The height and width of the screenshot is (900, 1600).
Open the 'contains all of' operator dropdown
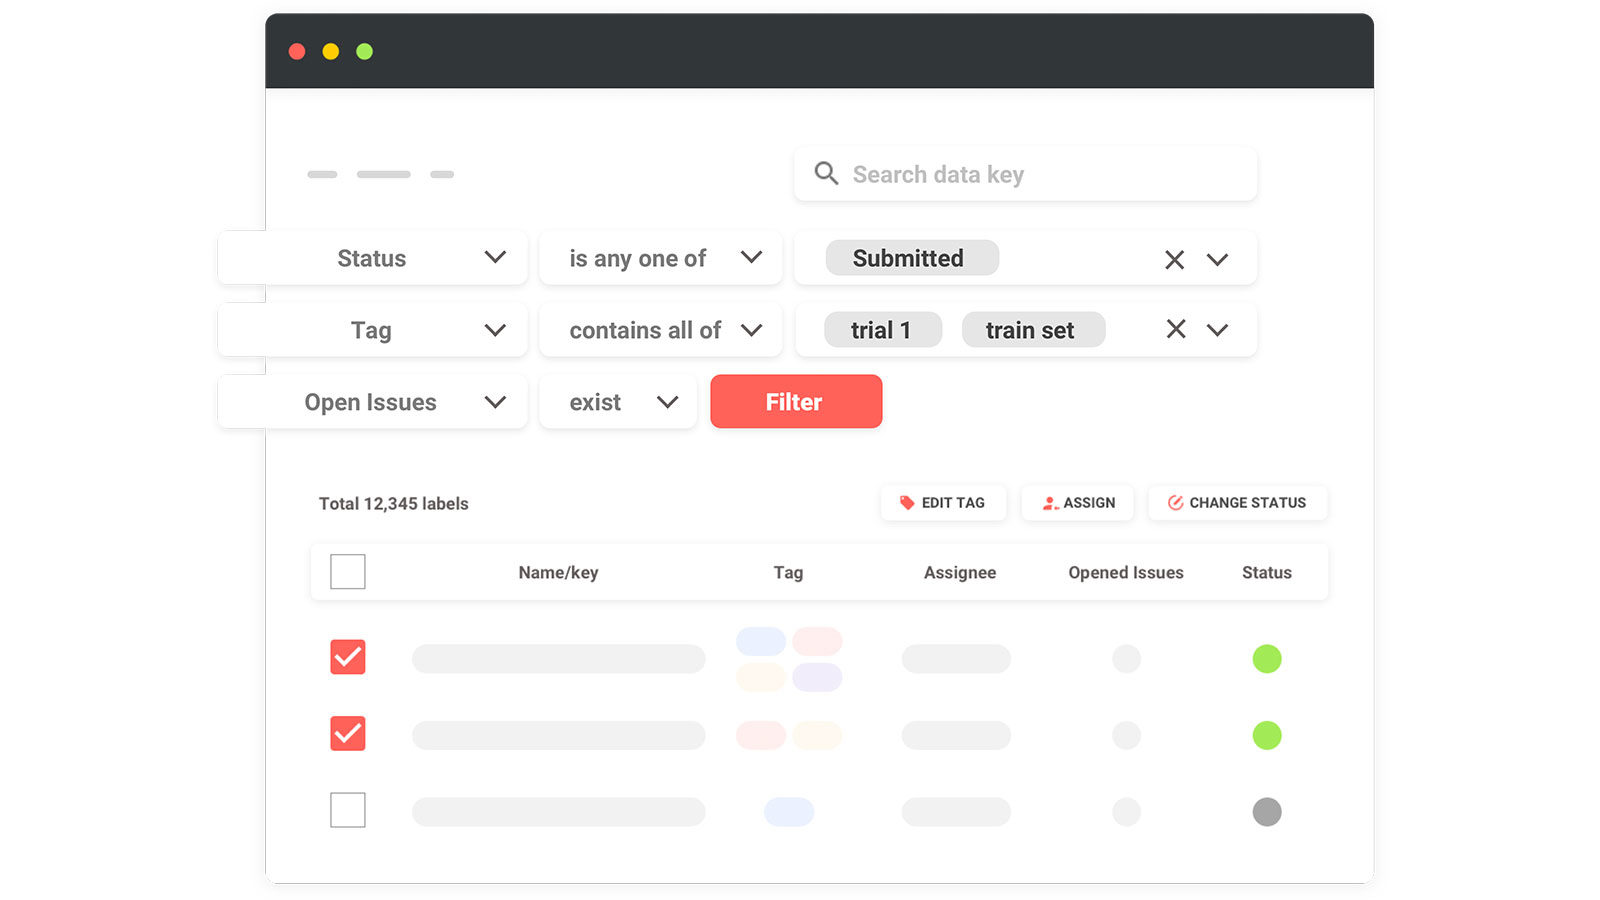tap(660, 330)
